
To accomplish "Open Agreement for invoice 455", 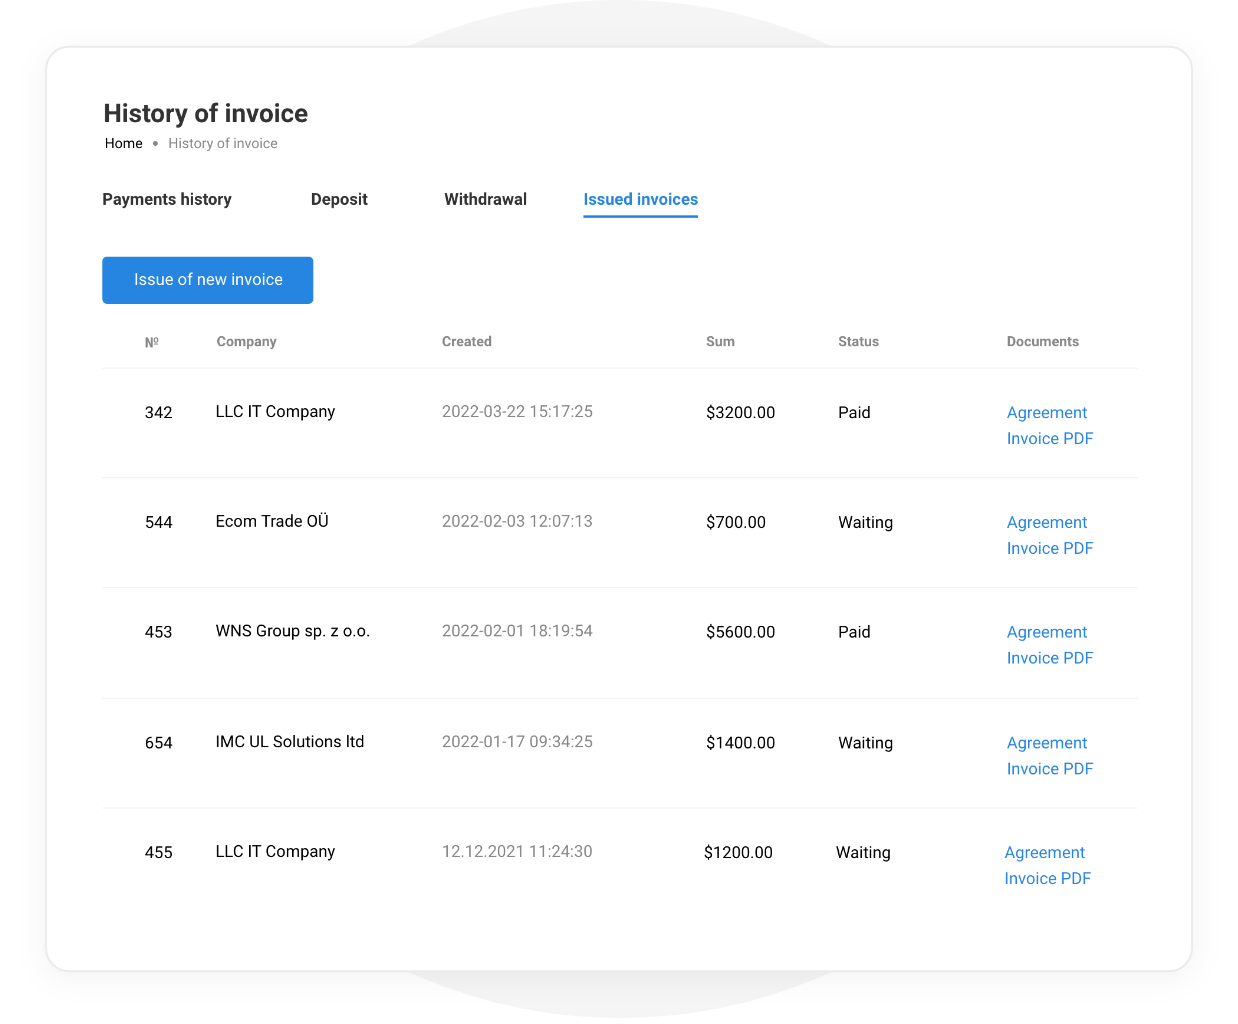I will (1044, 852).
